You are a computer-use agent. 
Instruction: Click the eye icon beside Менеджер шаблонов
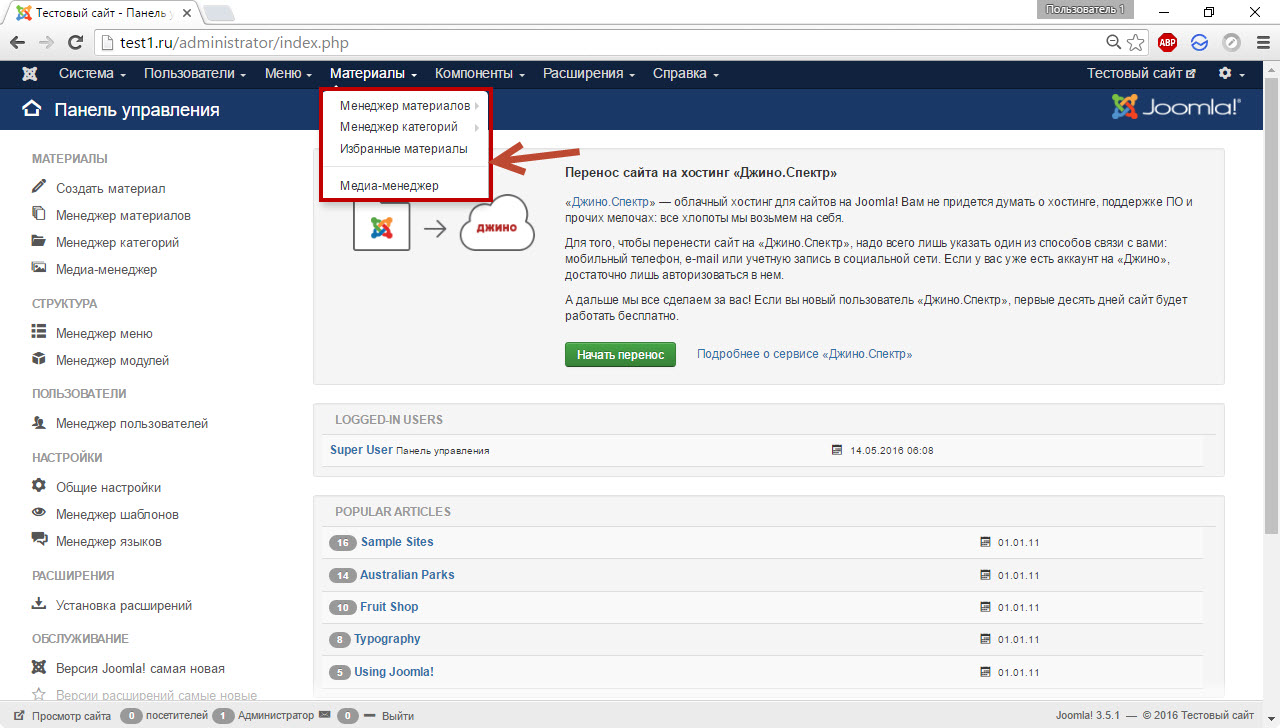pos(39,513)
